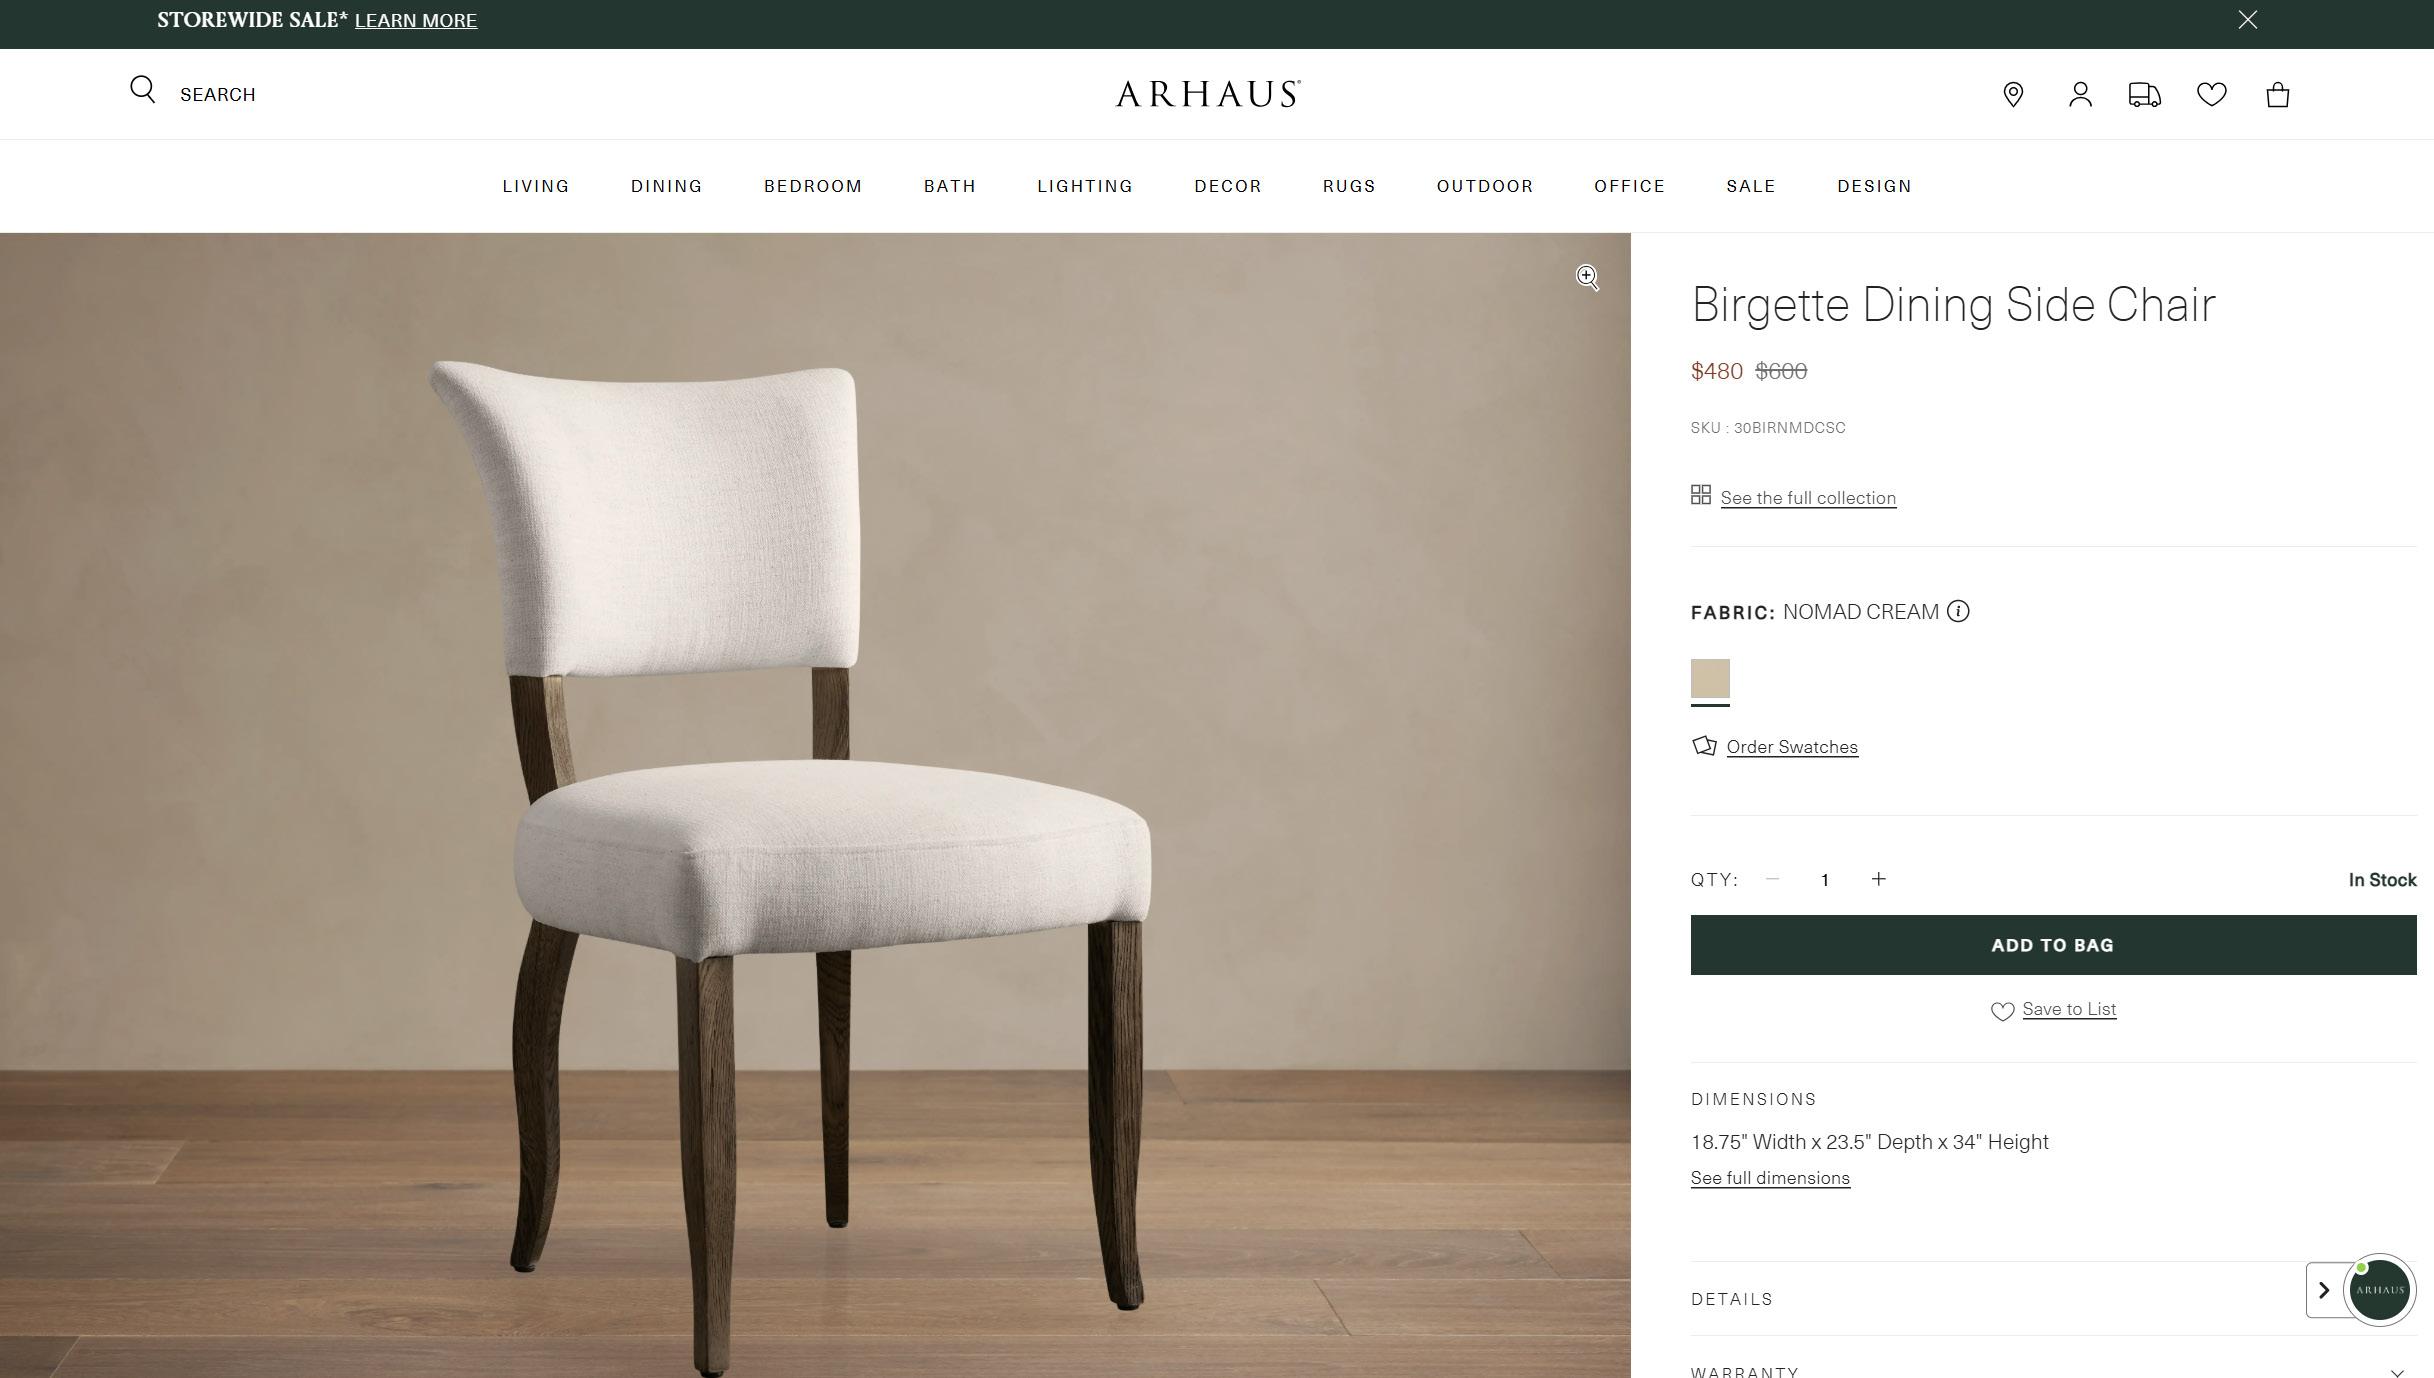Viewport: 2434px width, 1378px height.
Task: Decrease quantity with the minus stepper
Action: pyautogui.click(x=1772, y=879)
